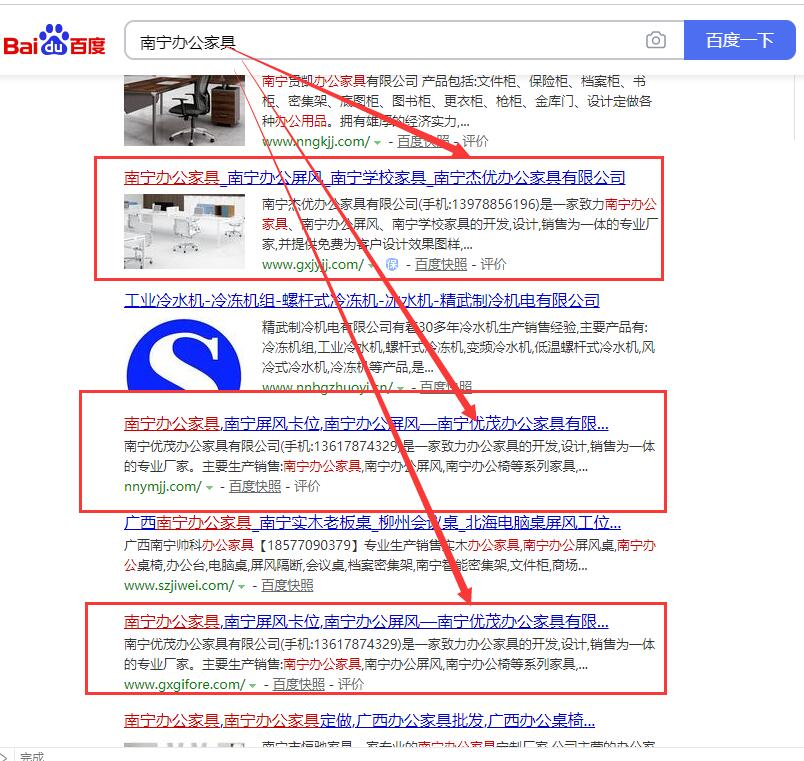Open www.szjiwei.com/ URL link
The image size is (804, 761).
179,586
